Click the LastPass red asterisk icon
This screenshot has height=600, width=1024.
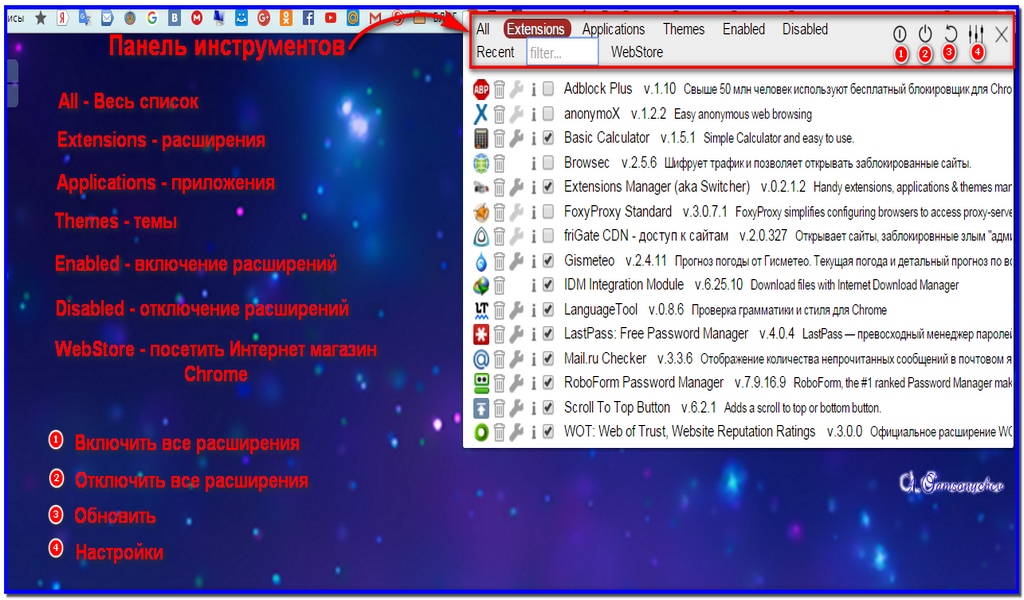click(x=481, y=334)
